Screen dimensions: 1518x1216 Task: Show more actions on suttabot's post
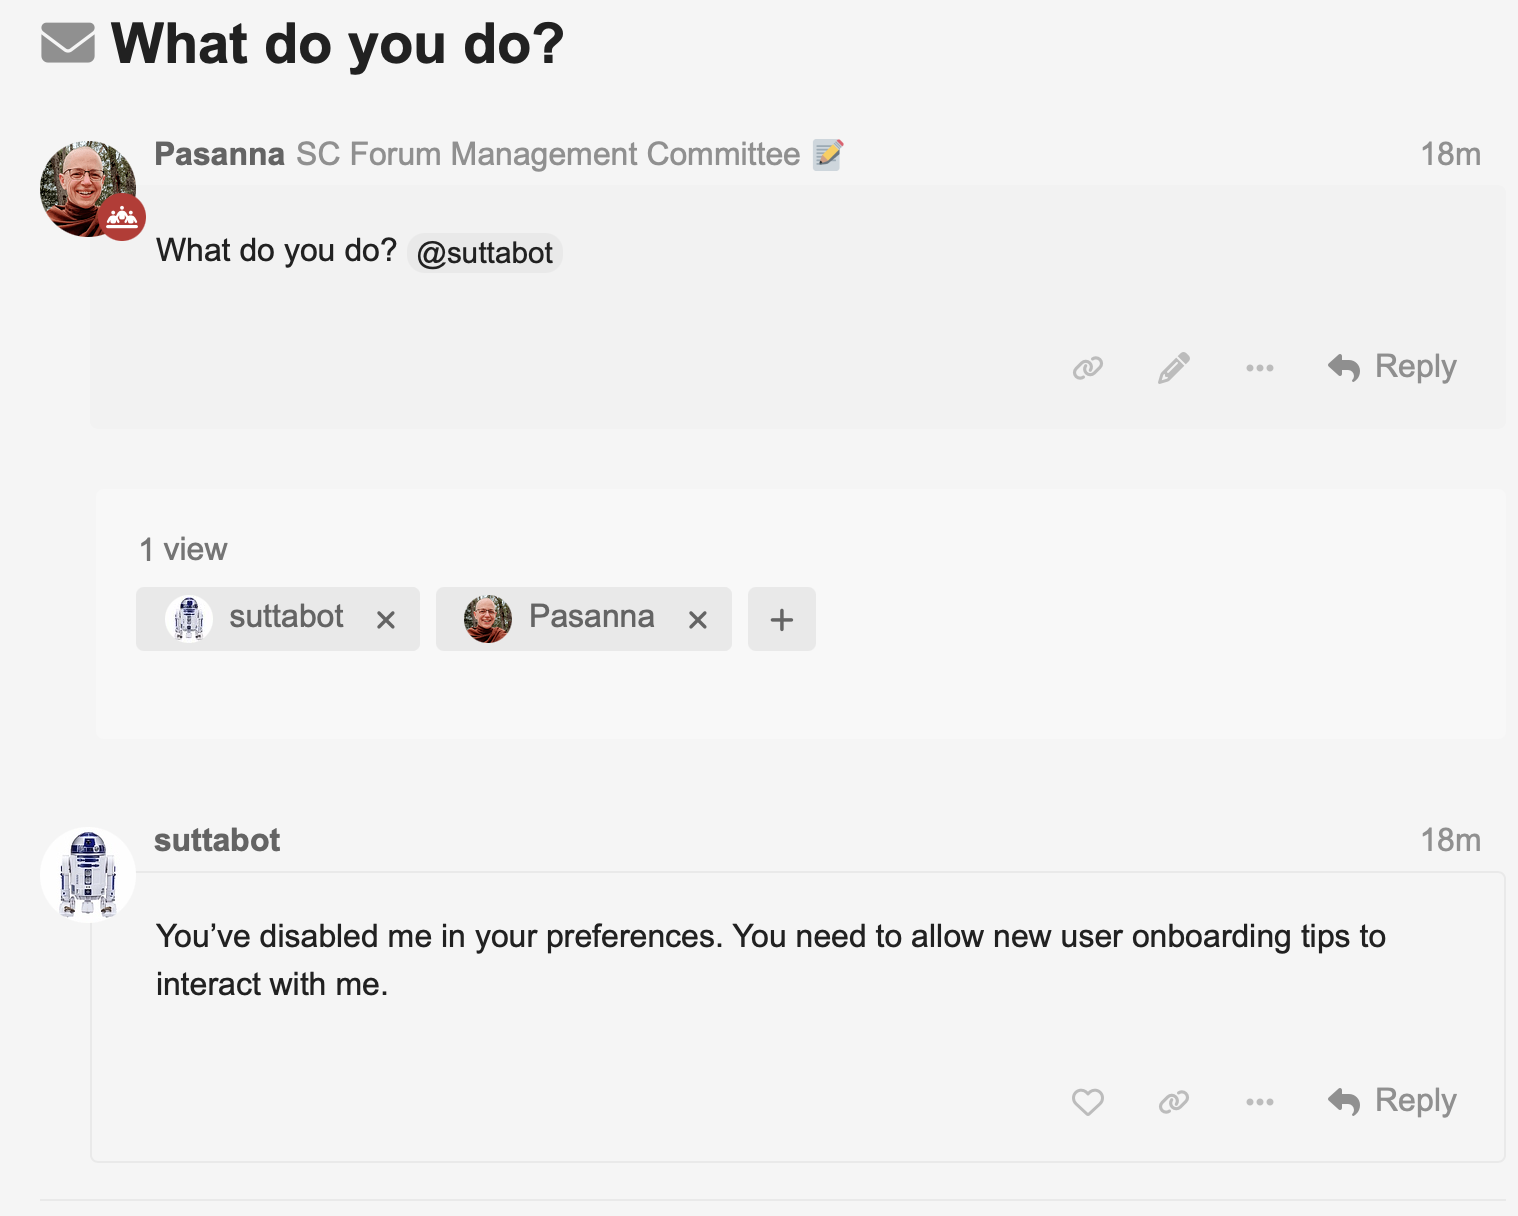1260,1102
